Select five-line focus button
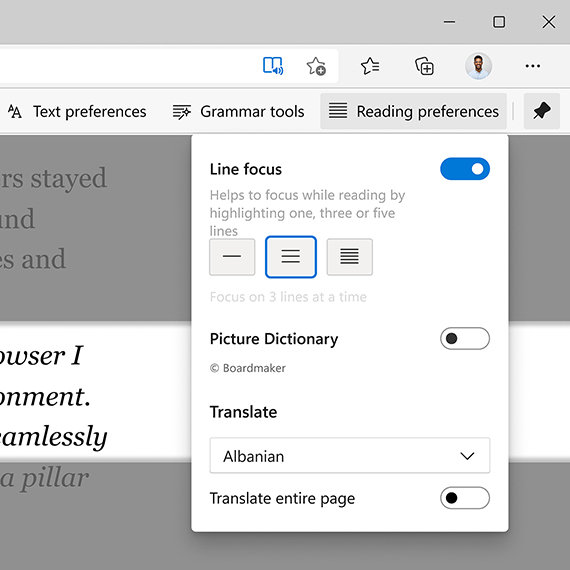Screen dimensions: 570x570 point(349,257)
